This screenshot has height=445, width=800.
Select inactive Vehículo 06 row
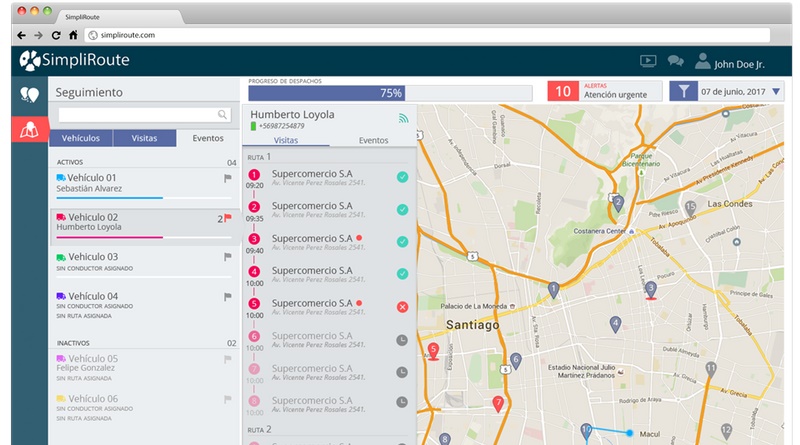[x=144, y=408]
